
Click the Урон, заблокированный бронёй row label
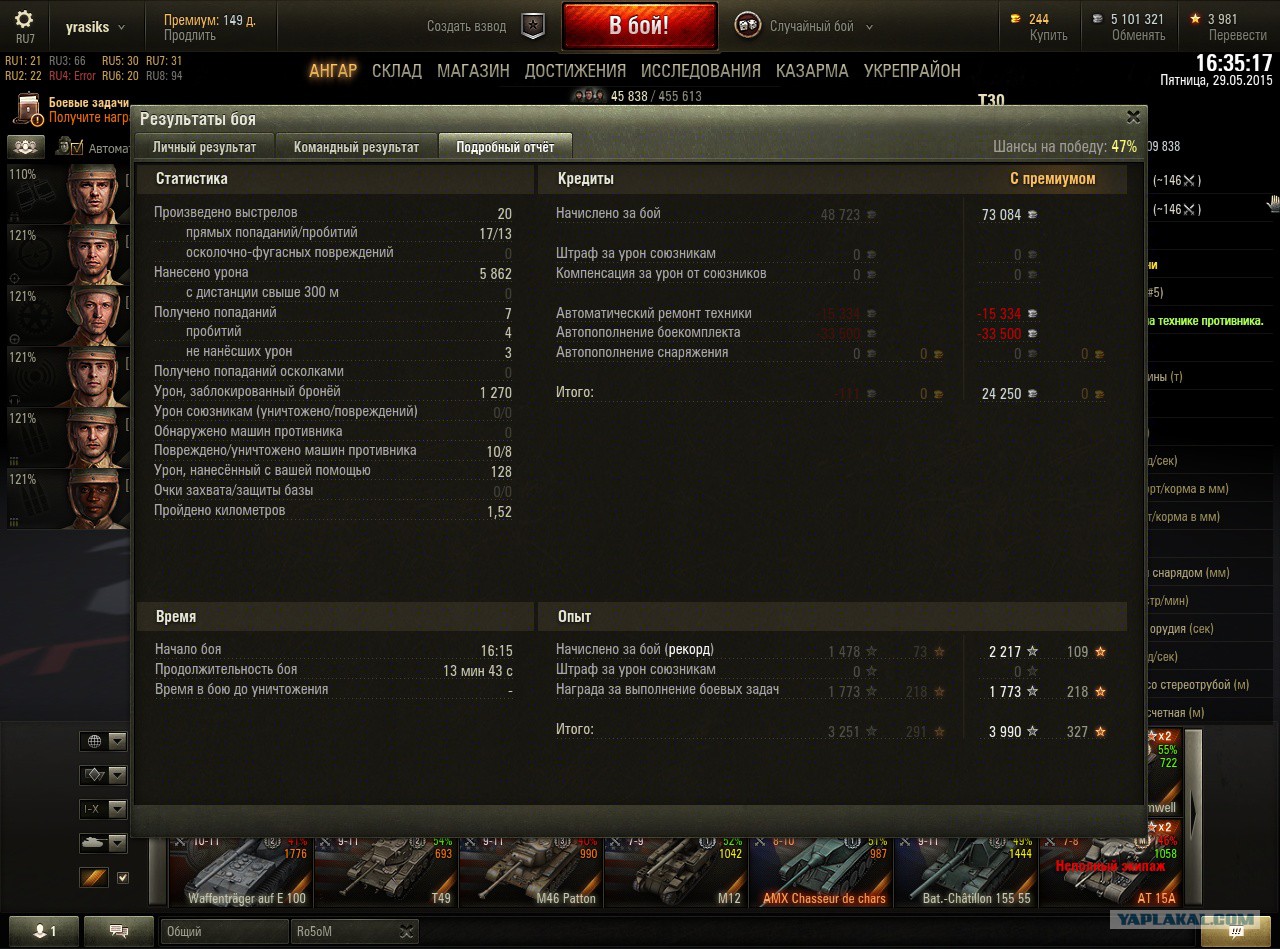[x=247, y=392]
